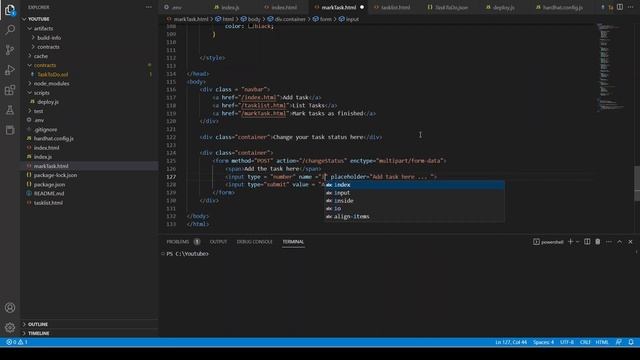The height and width of the screenshot is (360, 640).
Task: Open the Manage gear icon
Action: pyautogui.click(x=10, y=327)
